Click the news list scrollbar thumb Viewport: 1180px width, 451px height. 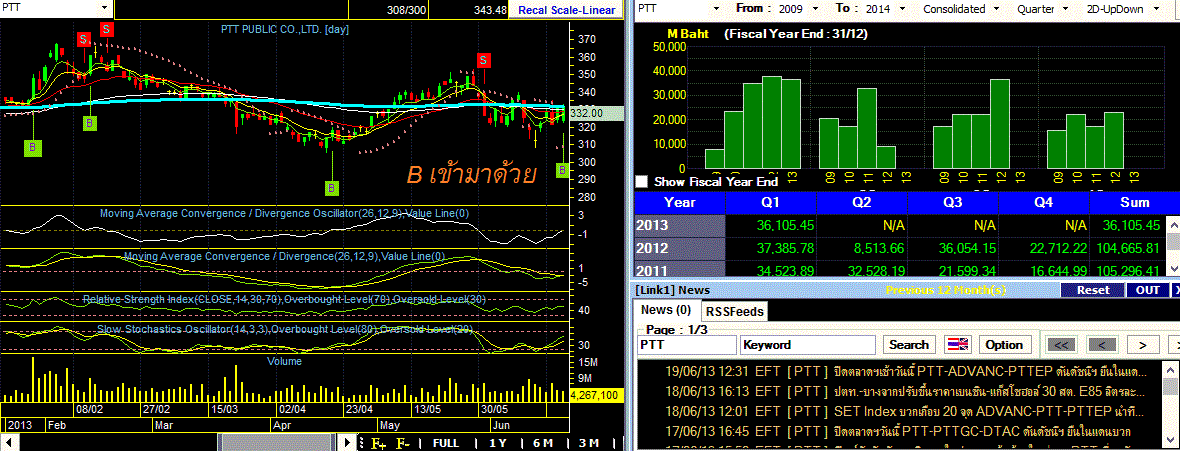[x=1170, y=387]
